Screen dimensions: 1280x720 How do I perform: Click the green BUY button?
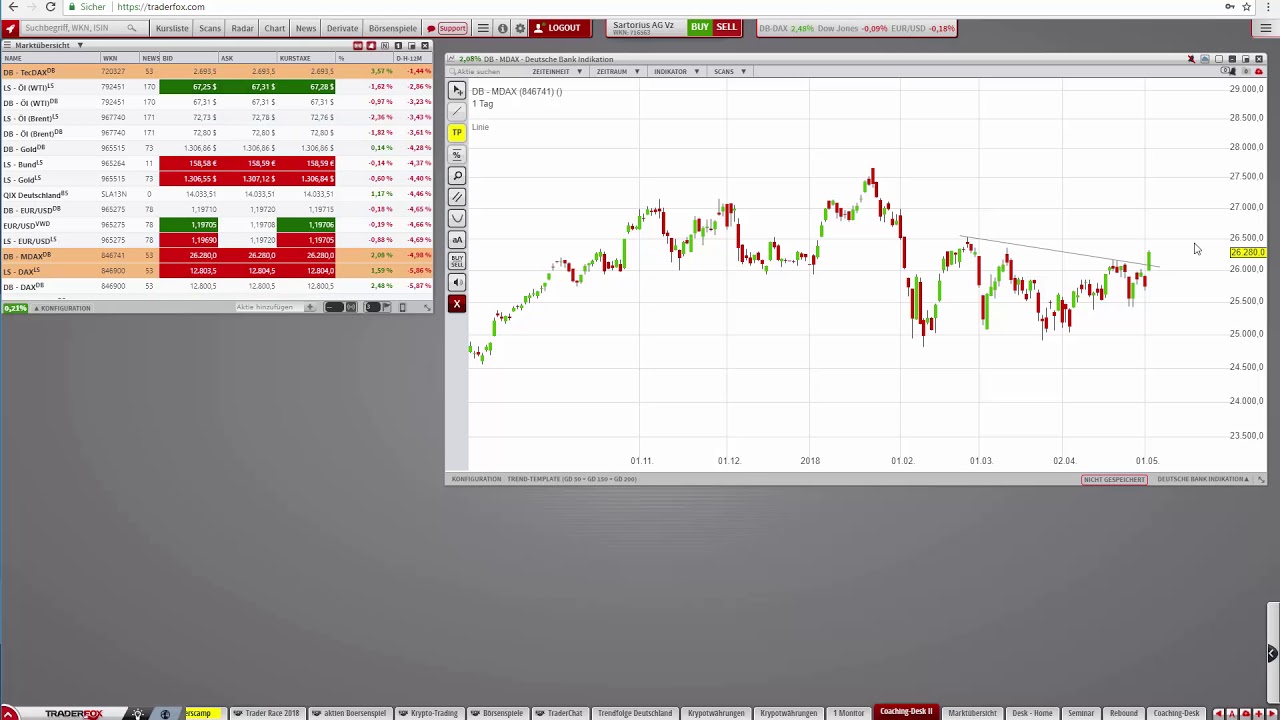(699, 27)
